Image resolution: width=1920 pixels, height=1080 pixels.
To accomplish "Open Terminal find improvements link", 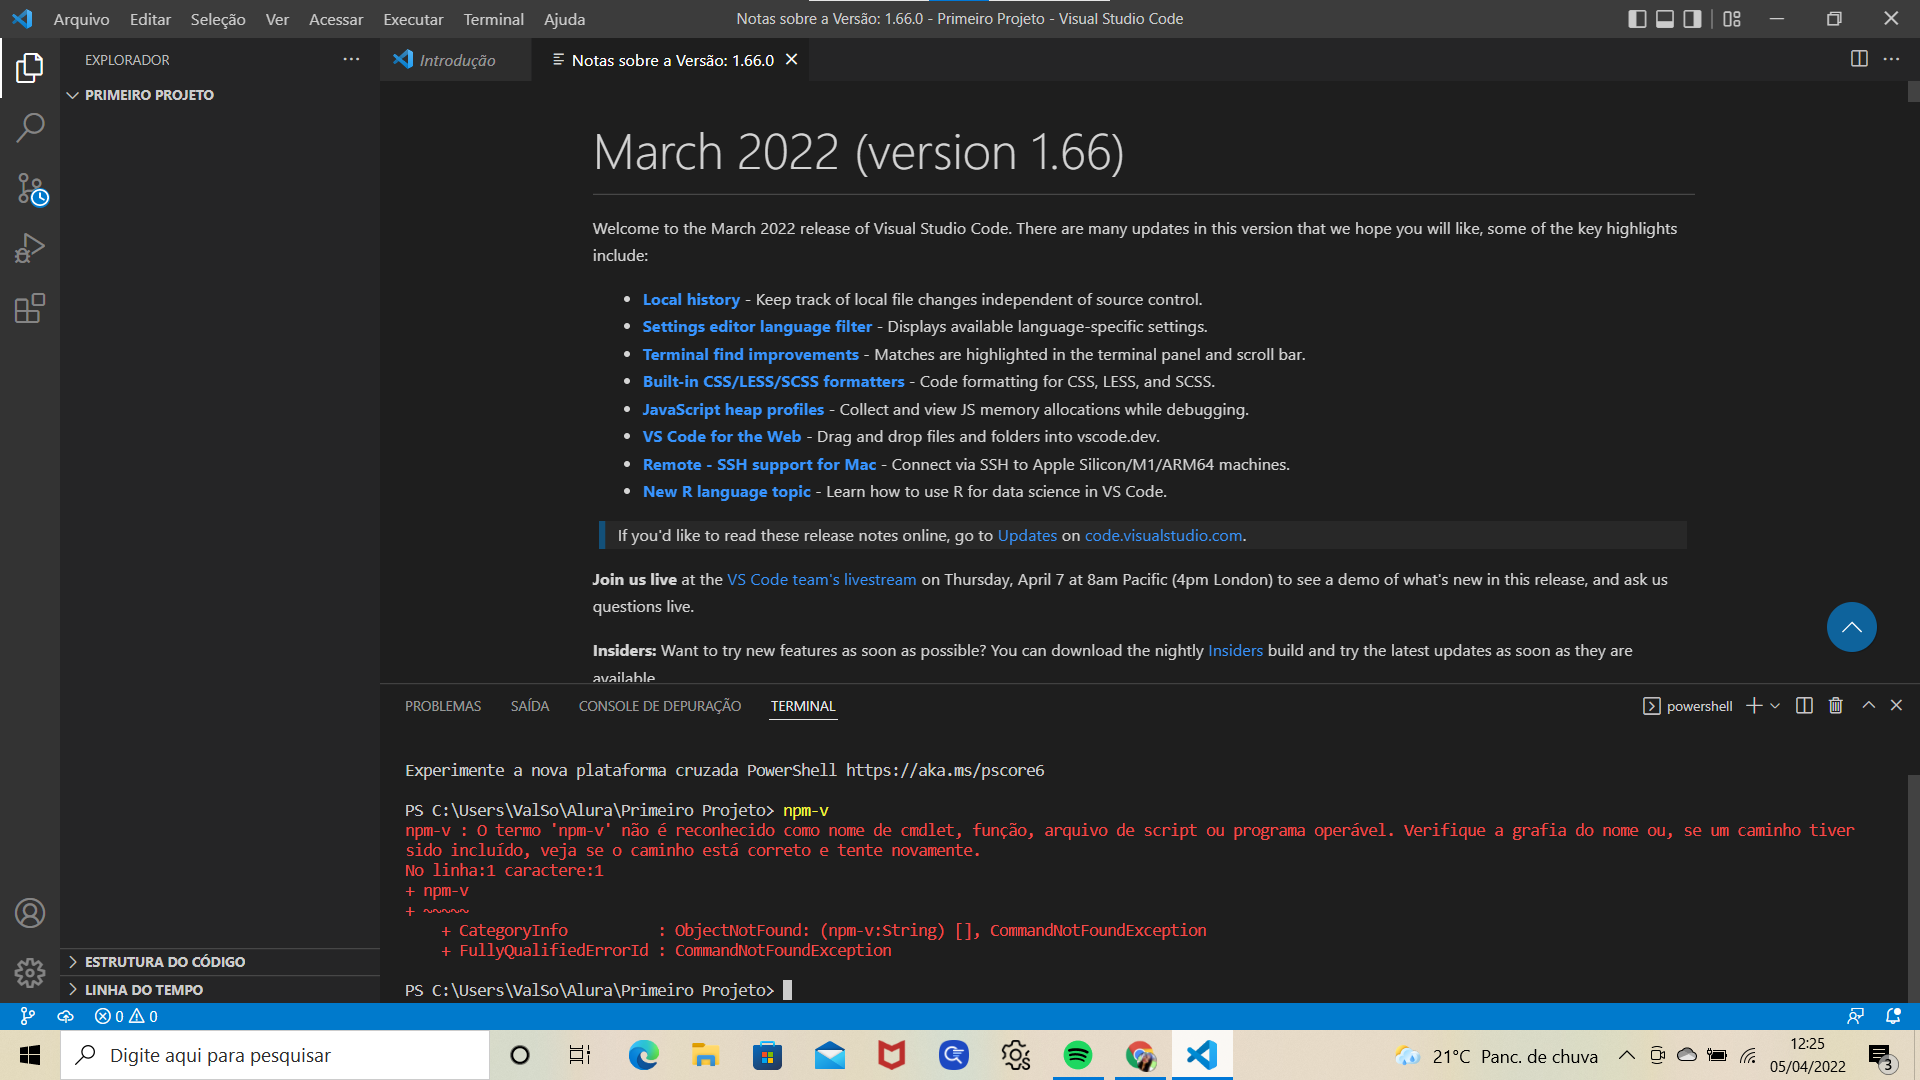I will coord(750,354).
